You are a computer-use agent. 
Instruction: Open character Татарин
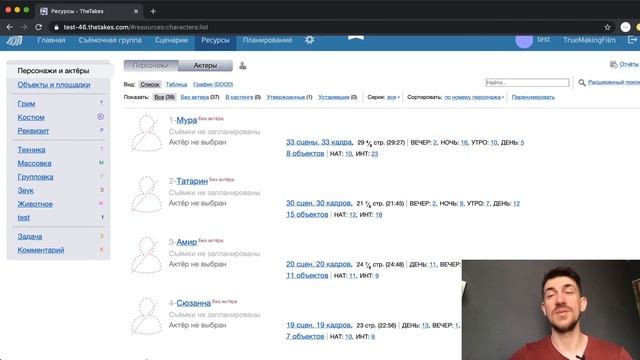192,181
